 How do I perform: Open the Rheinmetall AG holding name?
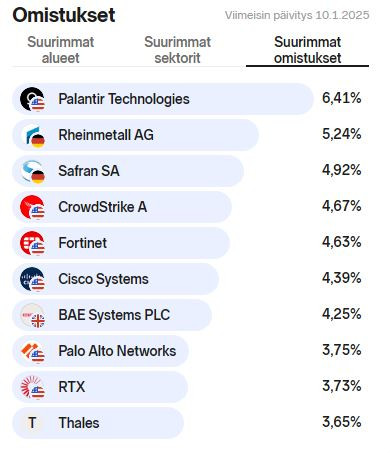coord(106,135)
